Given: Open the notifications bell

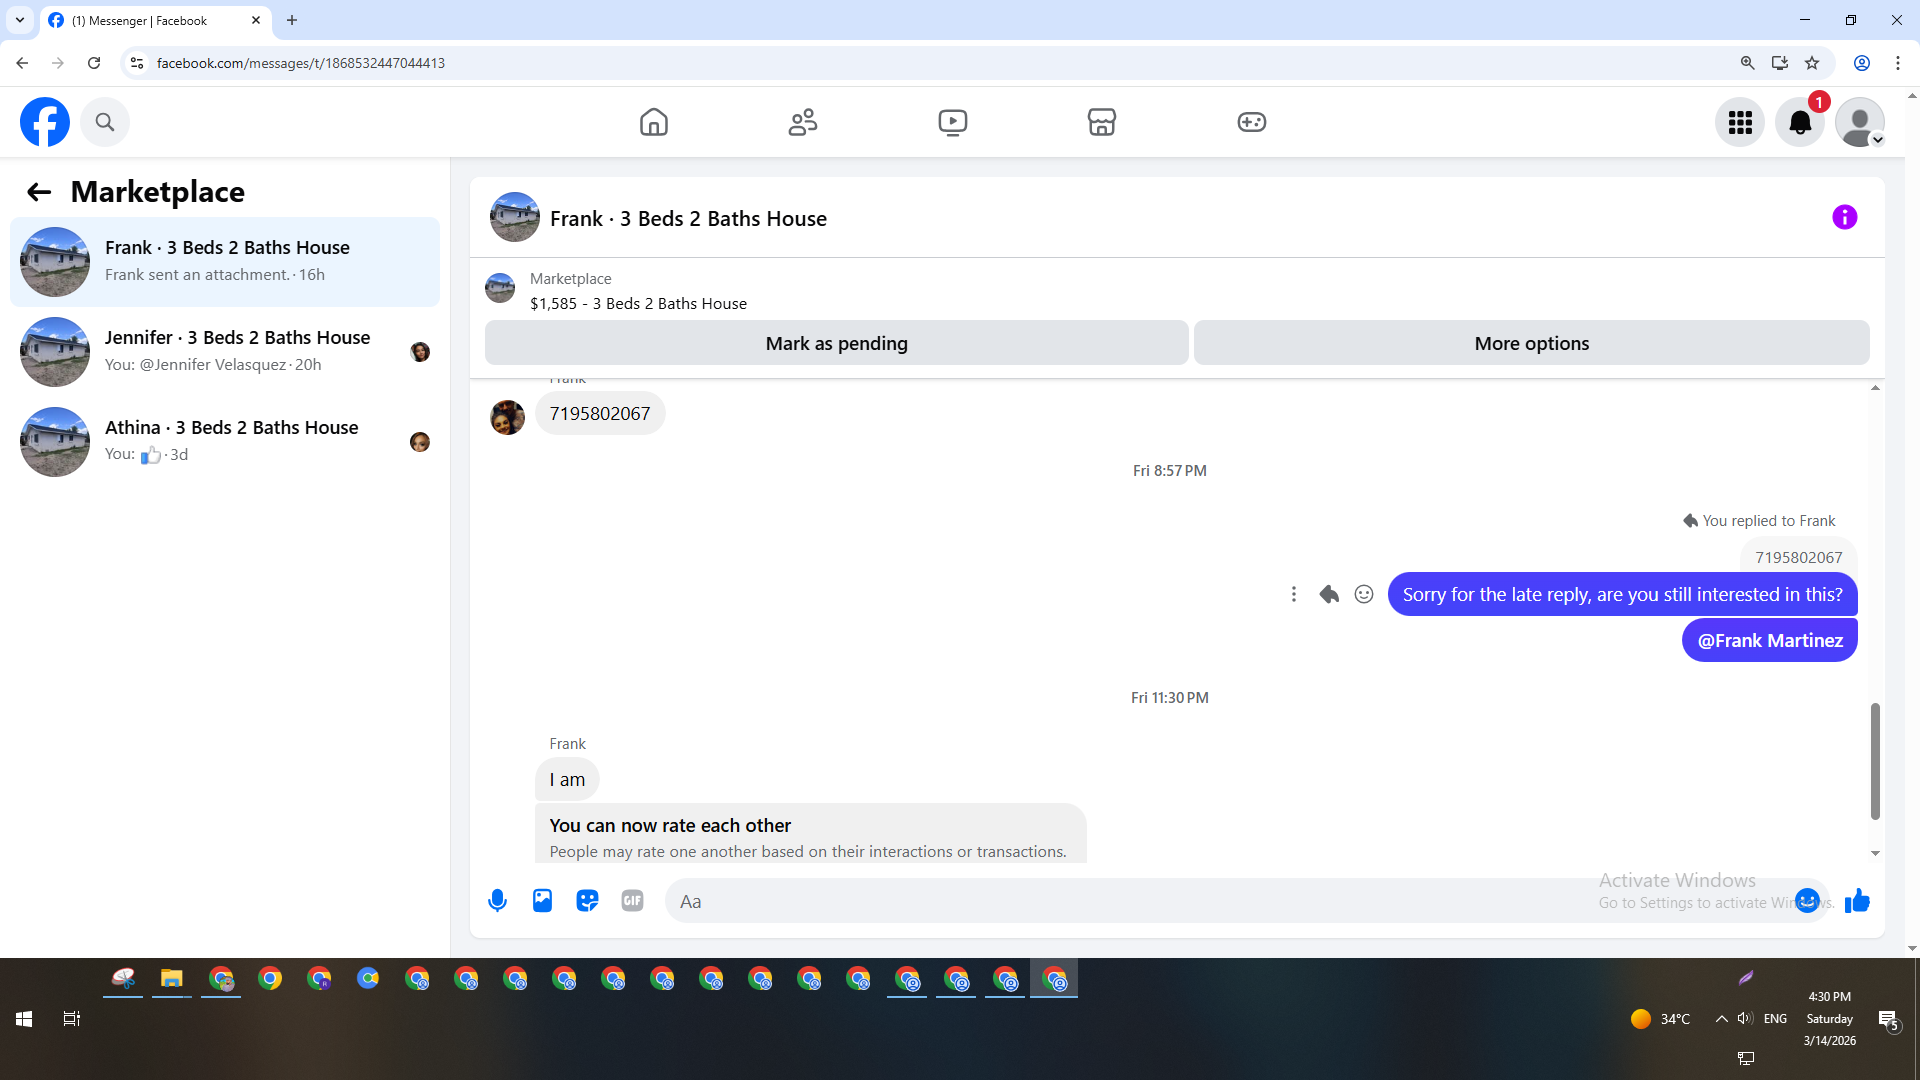Looking at the screenshot, I should click(1800, 122).
